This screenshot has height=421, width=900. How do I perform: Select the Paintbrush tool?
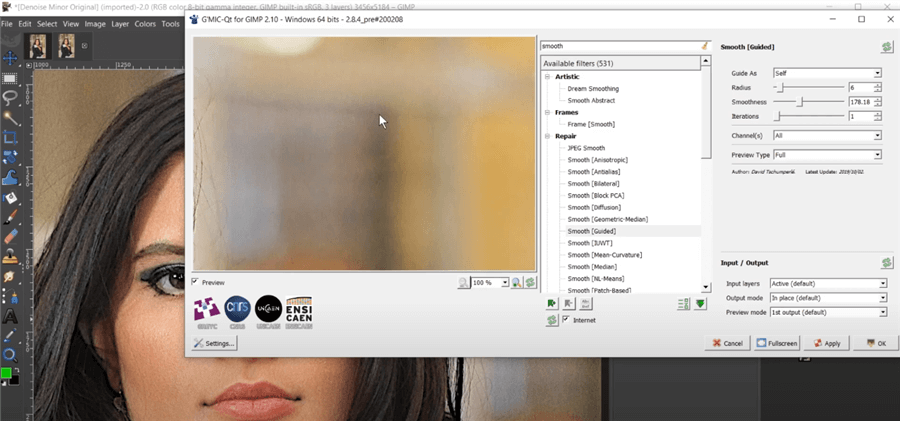click(10, 217)
